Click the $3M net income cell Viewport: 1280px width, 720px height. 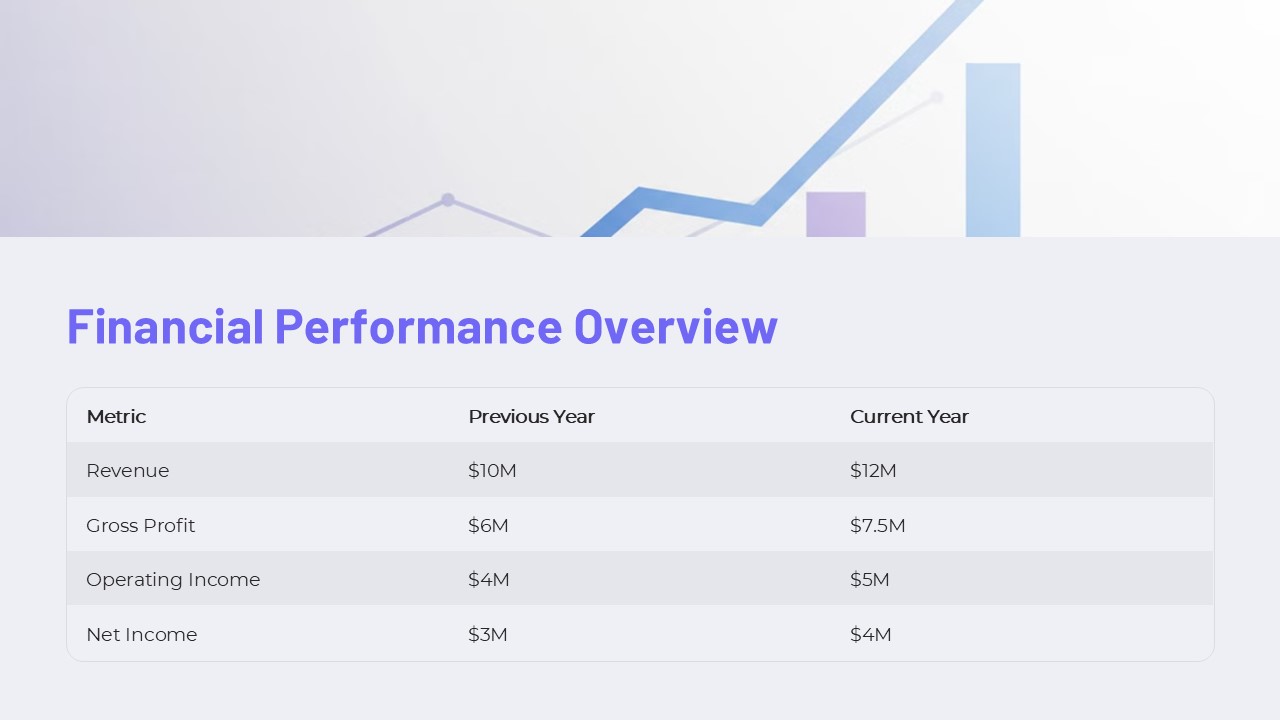[487, 634]
